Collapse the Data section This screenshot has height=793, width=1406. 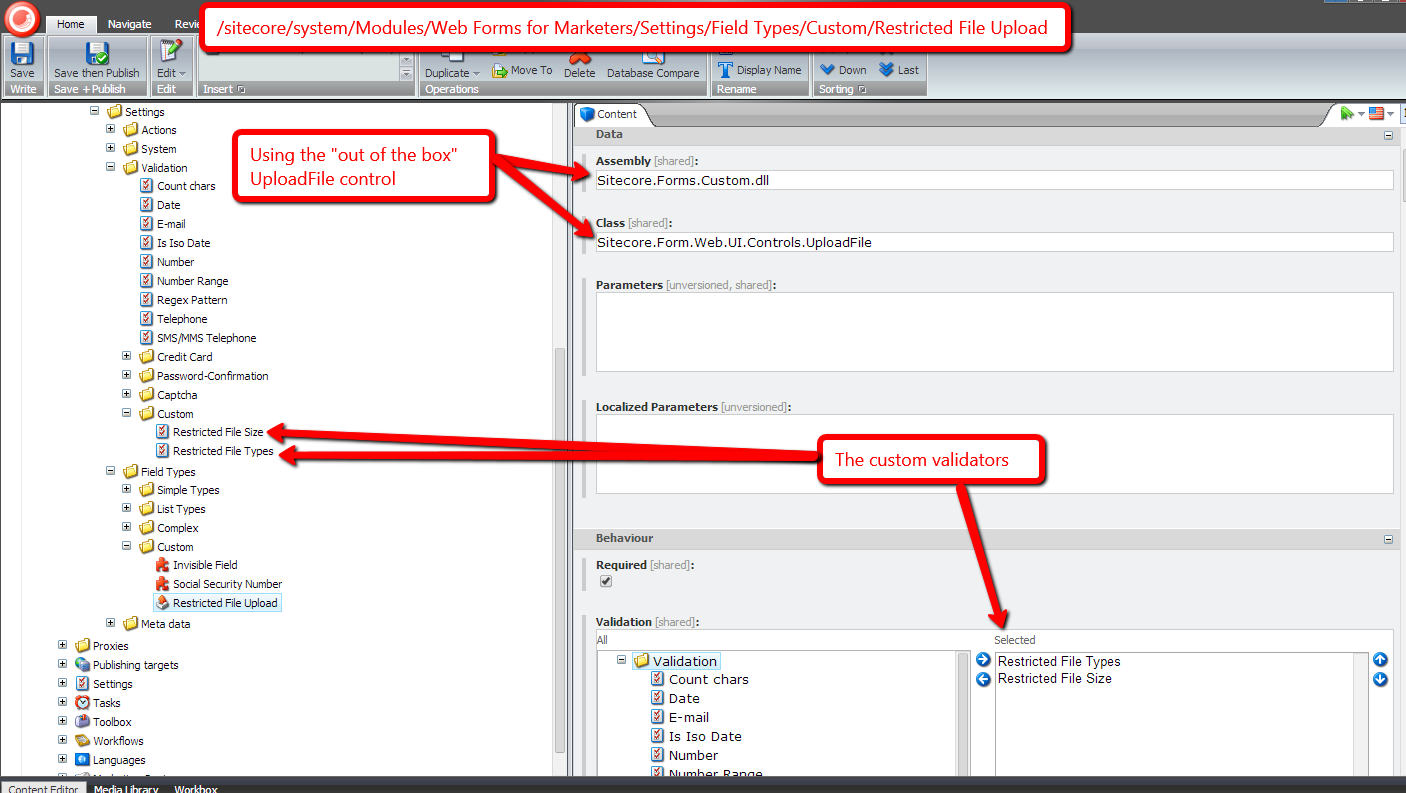tap(1388, 135)
